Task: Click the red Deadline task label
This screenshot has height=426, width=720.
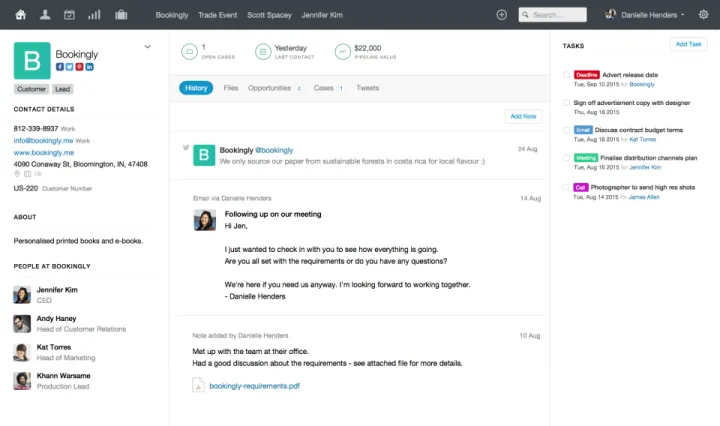Action: click(x=586, y=74)
